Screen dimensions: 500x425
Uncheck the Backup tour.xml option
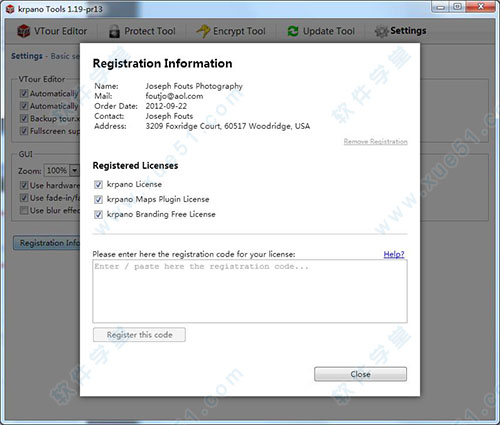coord(24,118)
